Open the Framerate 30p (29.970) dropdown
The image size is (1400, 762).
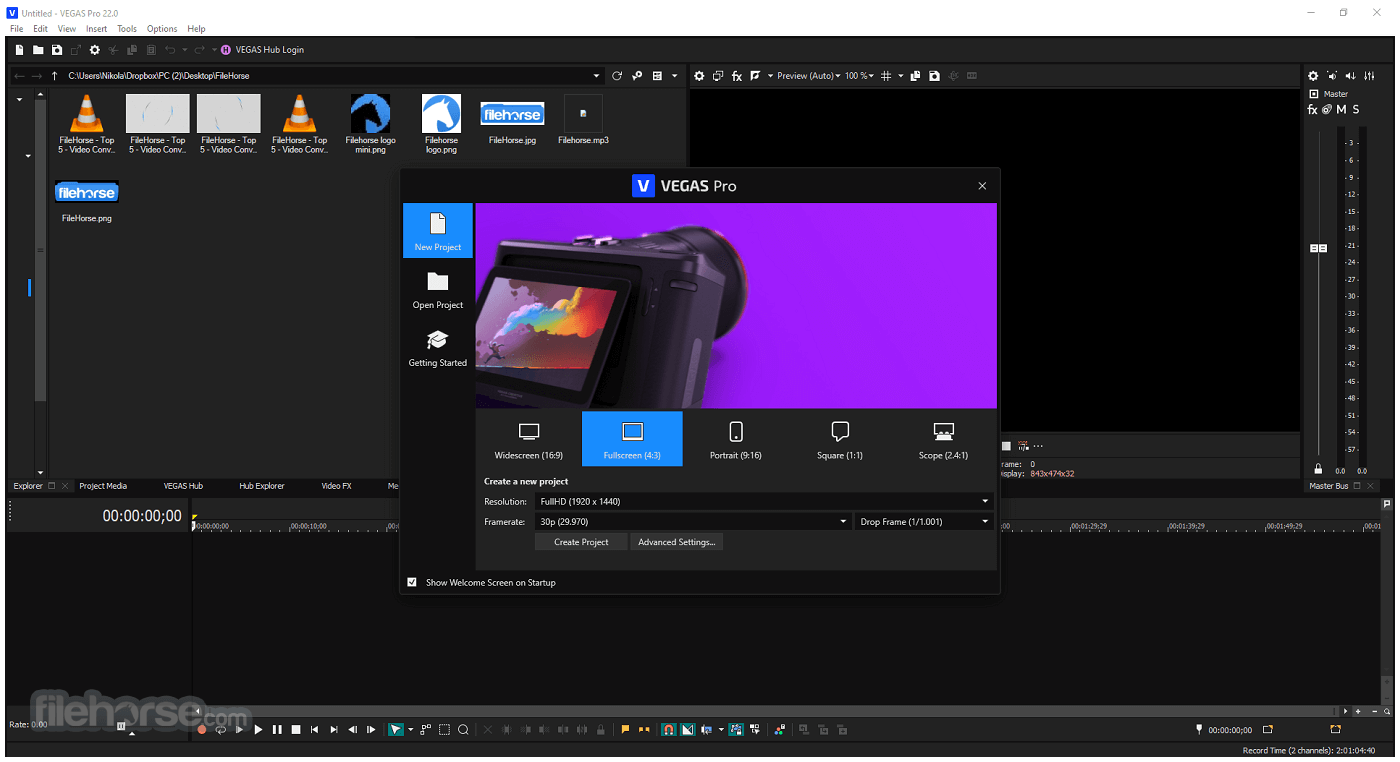click(693, 522)
